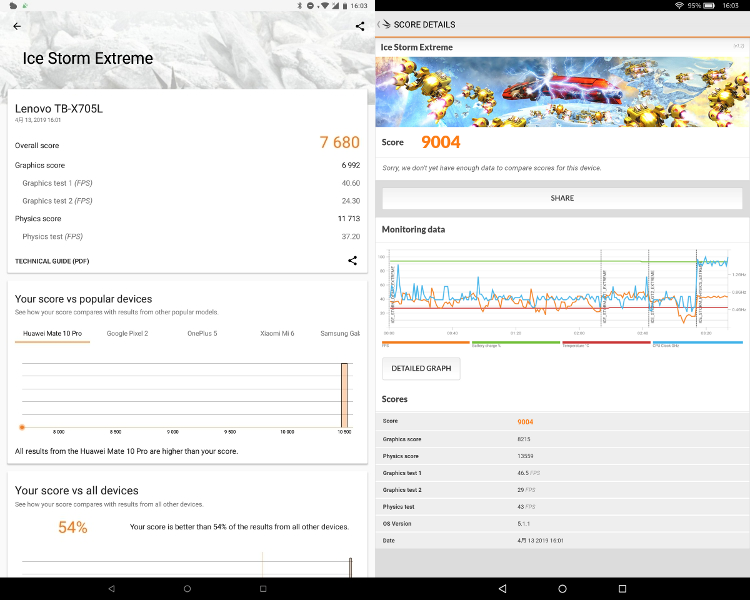
Task: Tap the monitoring data graph
Action: pos(562,292)
